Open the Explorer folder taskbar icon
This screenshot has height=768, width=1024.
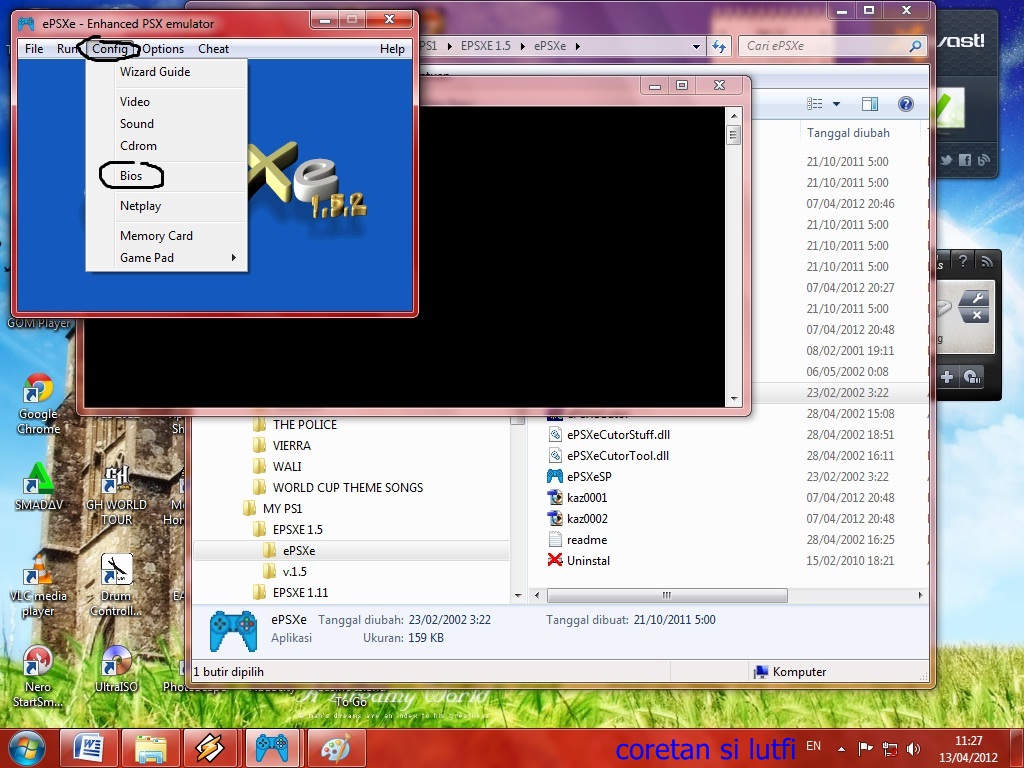[151, 748]
